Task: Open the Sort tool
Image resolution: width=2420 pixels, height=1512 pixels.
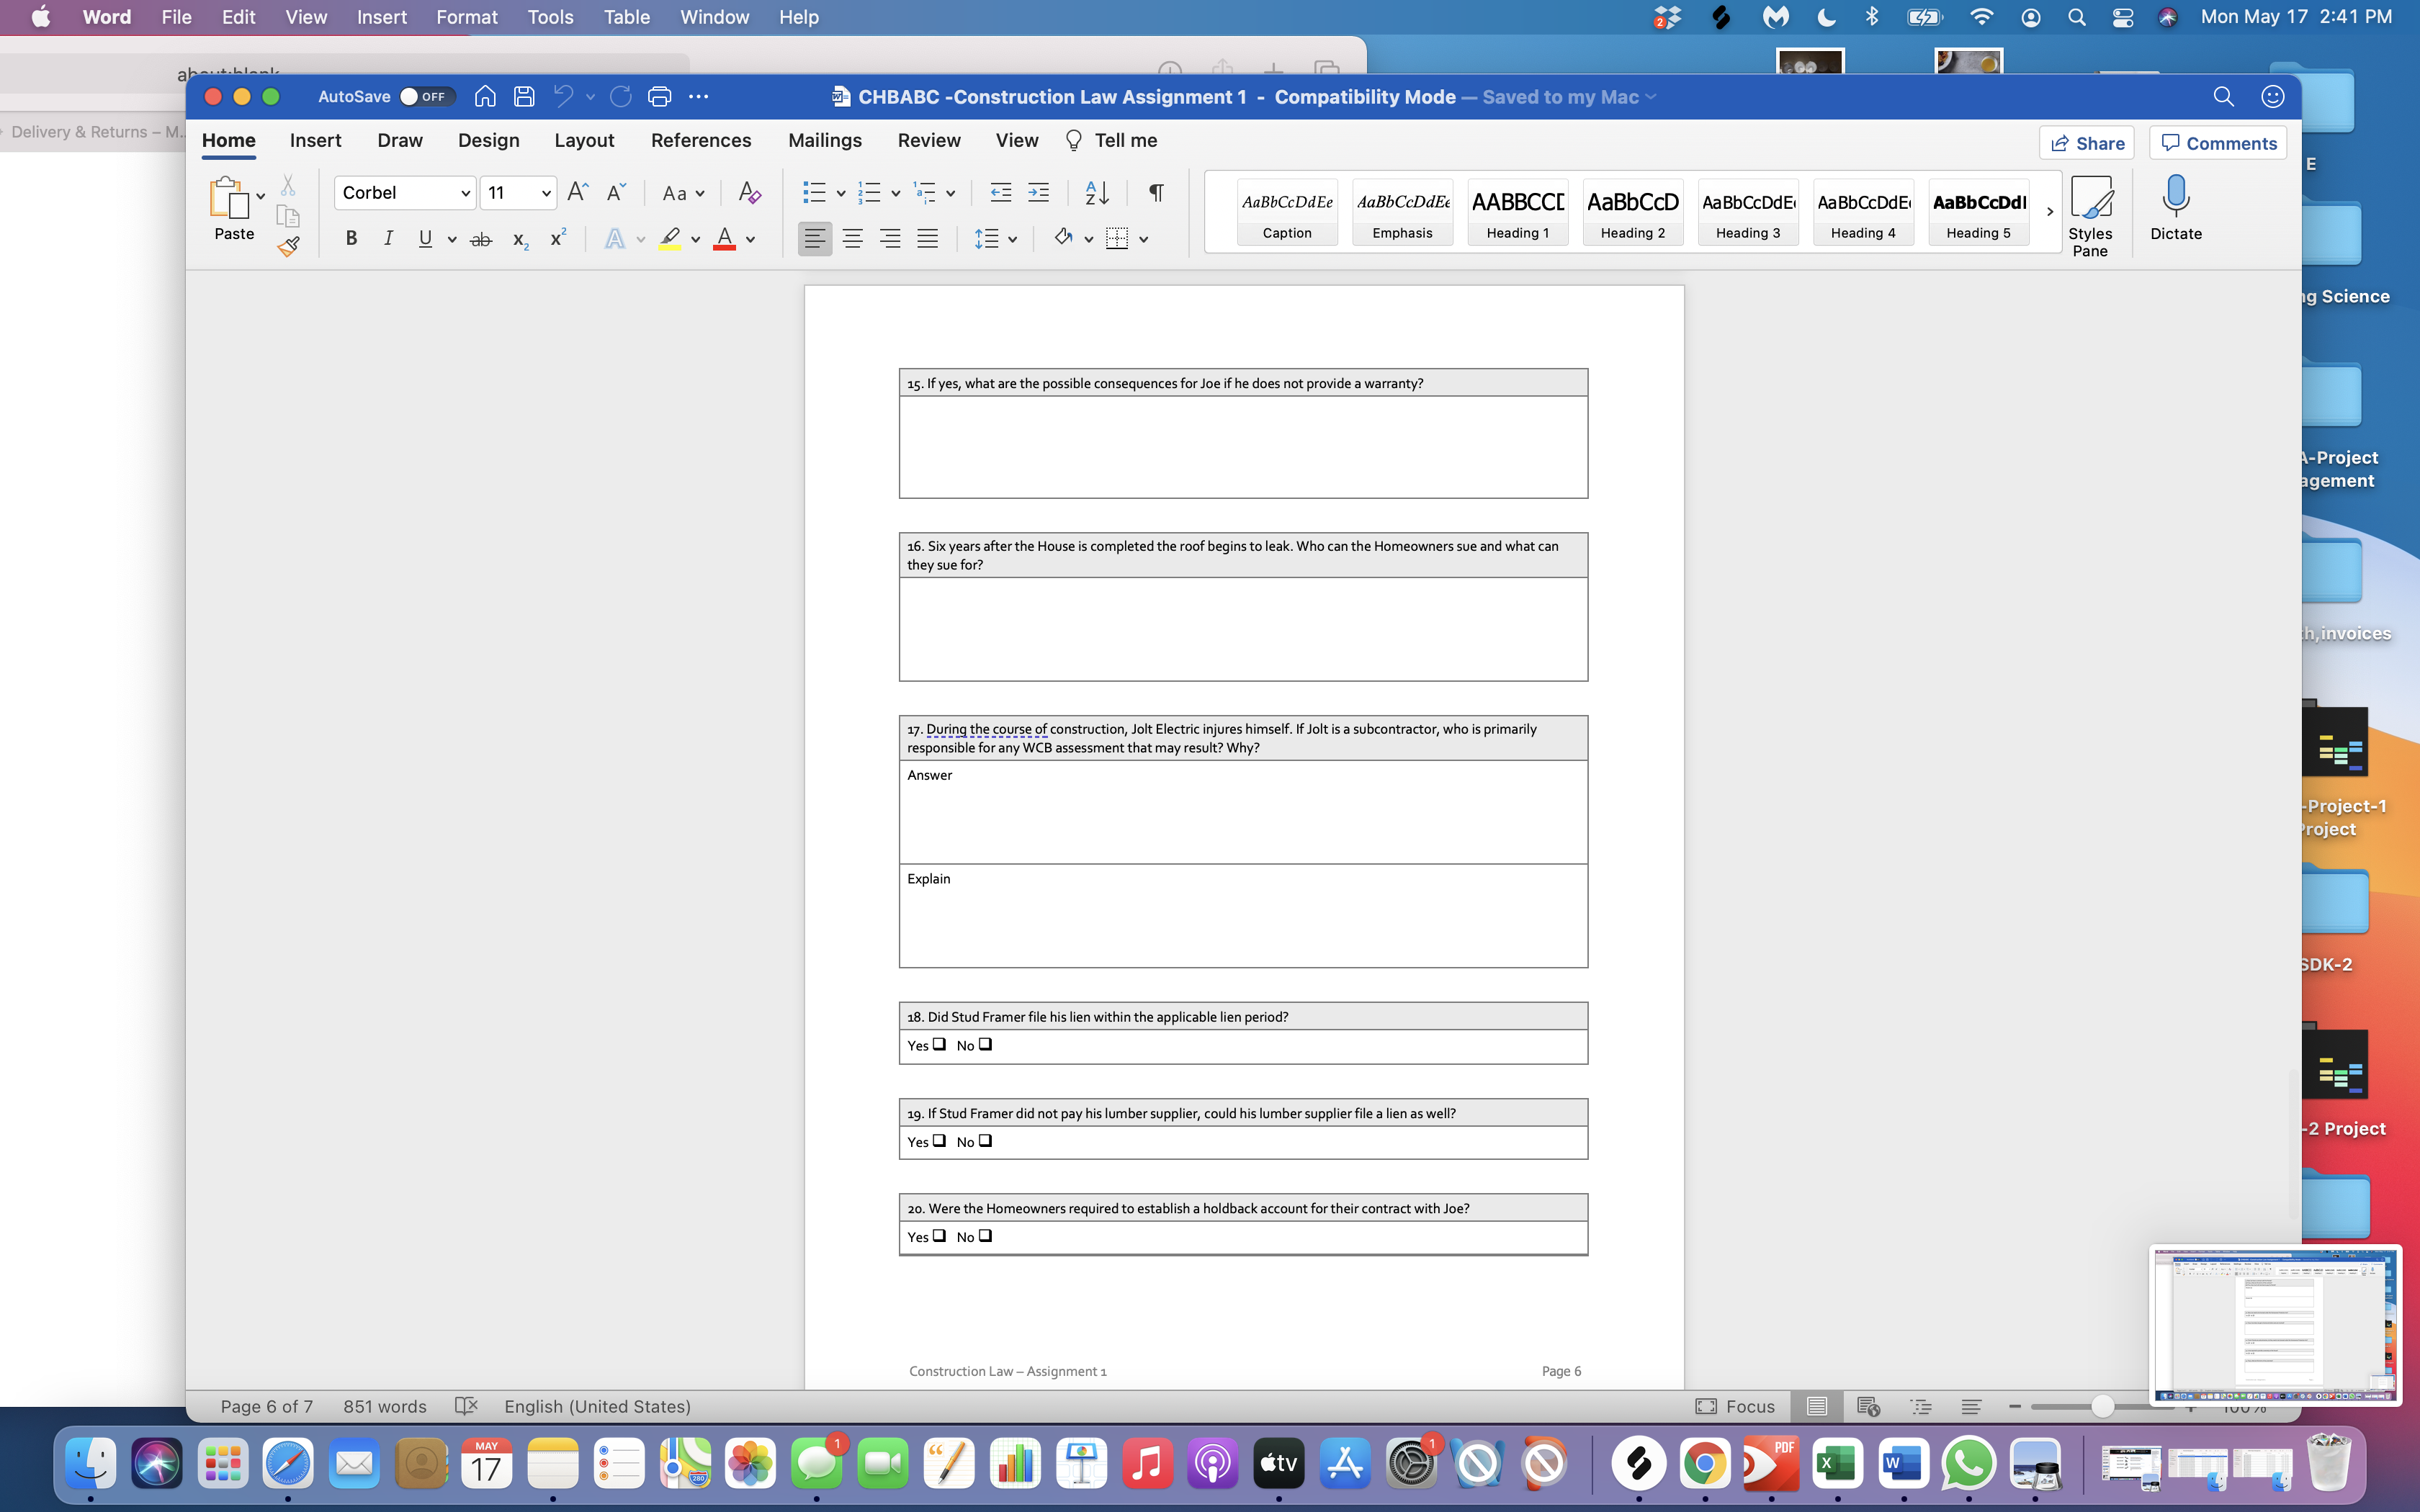Action: pos(1095,192)
